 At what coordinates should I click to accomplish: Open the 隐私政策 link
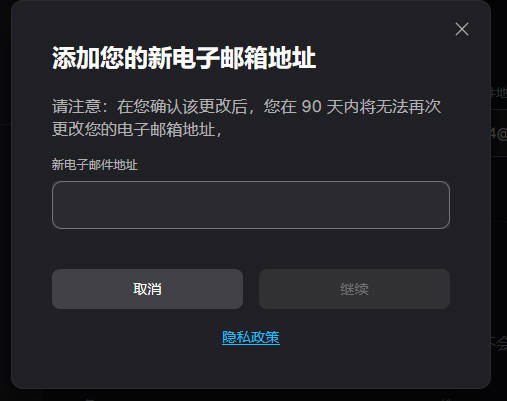click(251, 337)
